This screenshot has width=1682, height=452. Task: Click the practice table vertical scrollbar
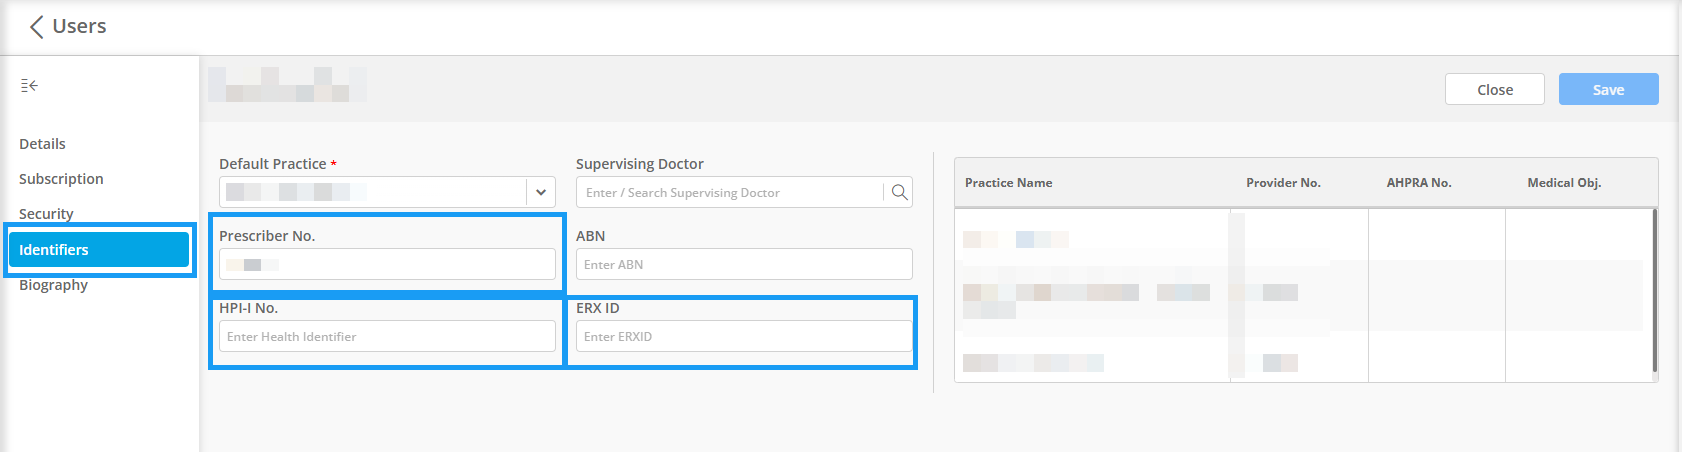click(x=1654, y=290)
